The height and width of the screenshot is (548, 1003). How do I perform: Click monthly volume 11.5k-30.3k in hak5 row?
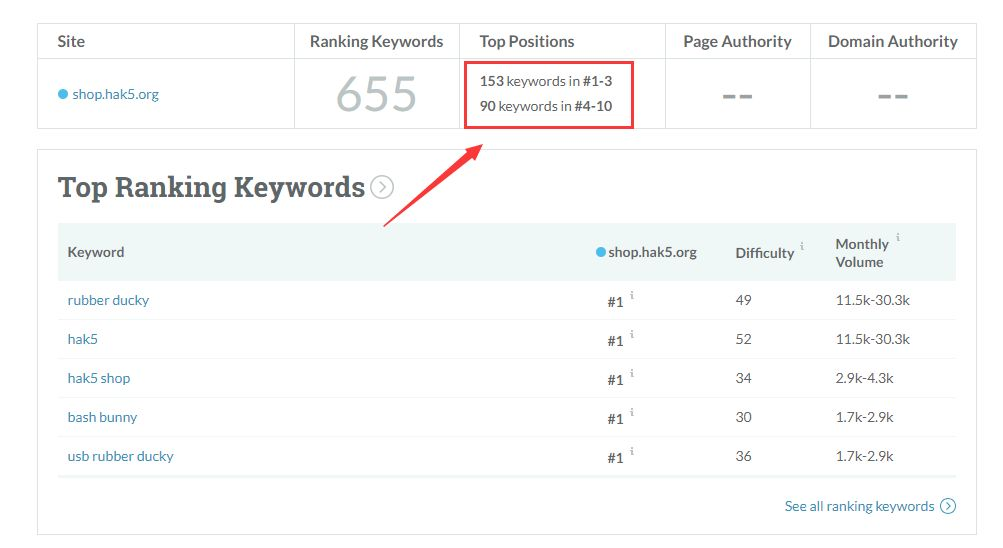pyautogui.click(x=873, y=339)
